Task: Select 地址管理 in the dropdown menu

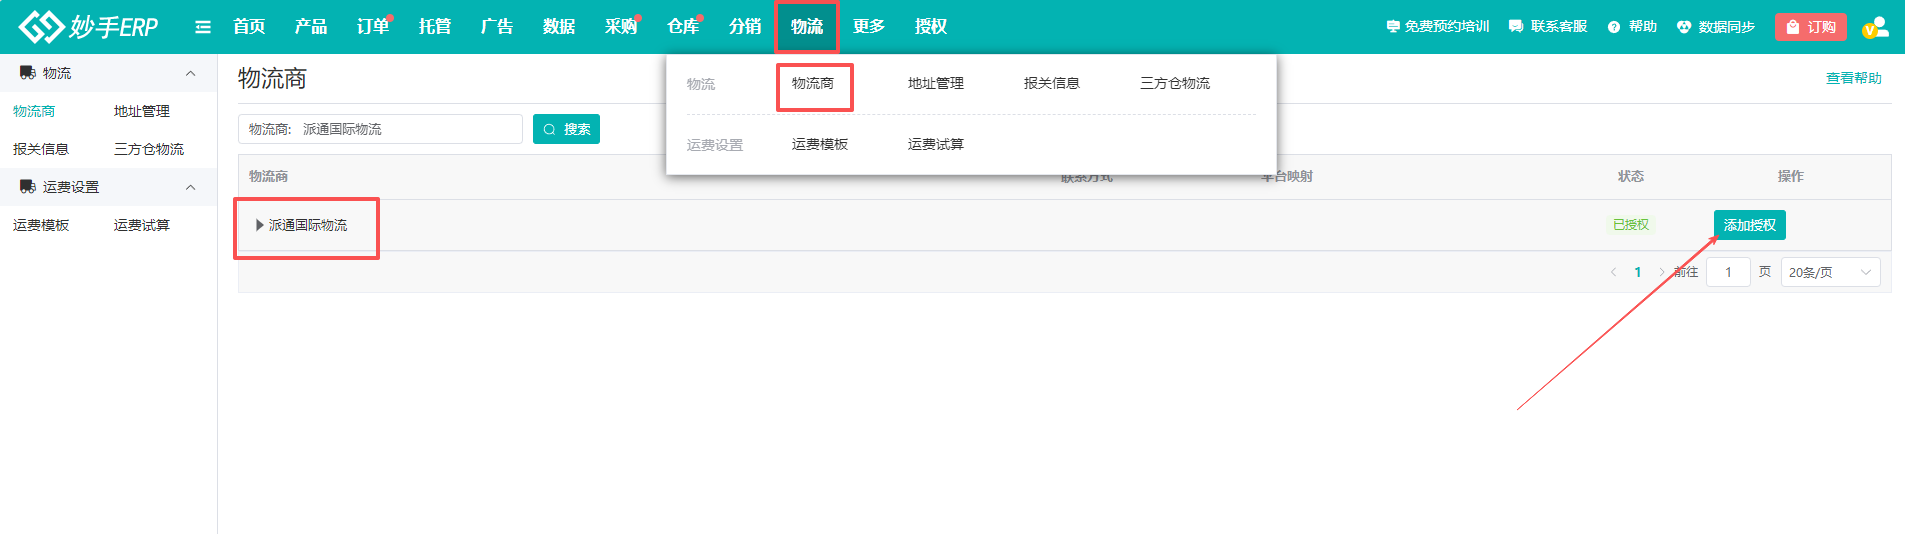Action: (935, 83)
